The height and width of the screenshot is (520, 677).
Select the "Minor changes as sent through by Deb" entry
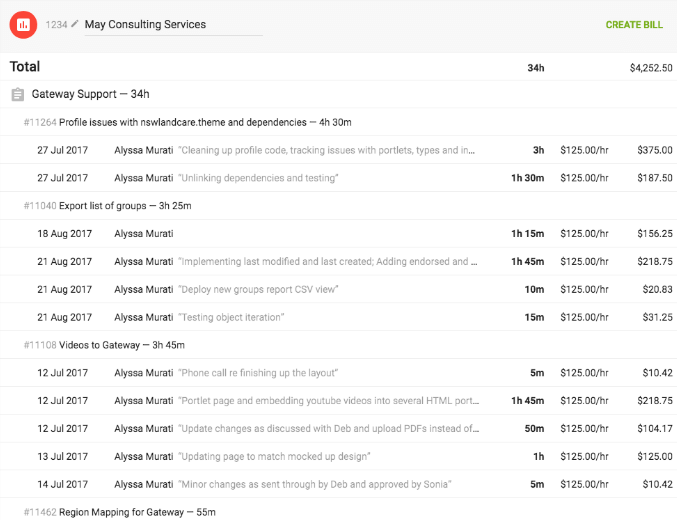coord(338,484)
